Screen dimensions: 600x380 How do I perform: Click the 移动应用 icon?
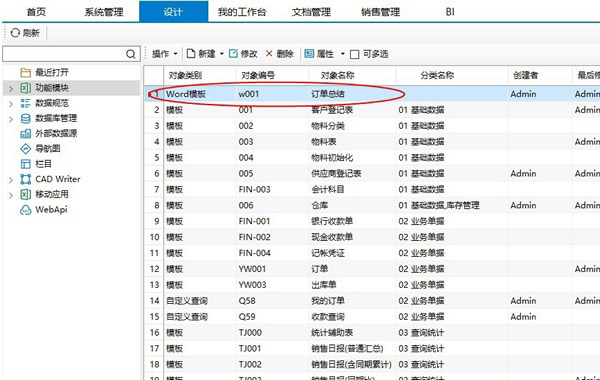tap(26, 194)
